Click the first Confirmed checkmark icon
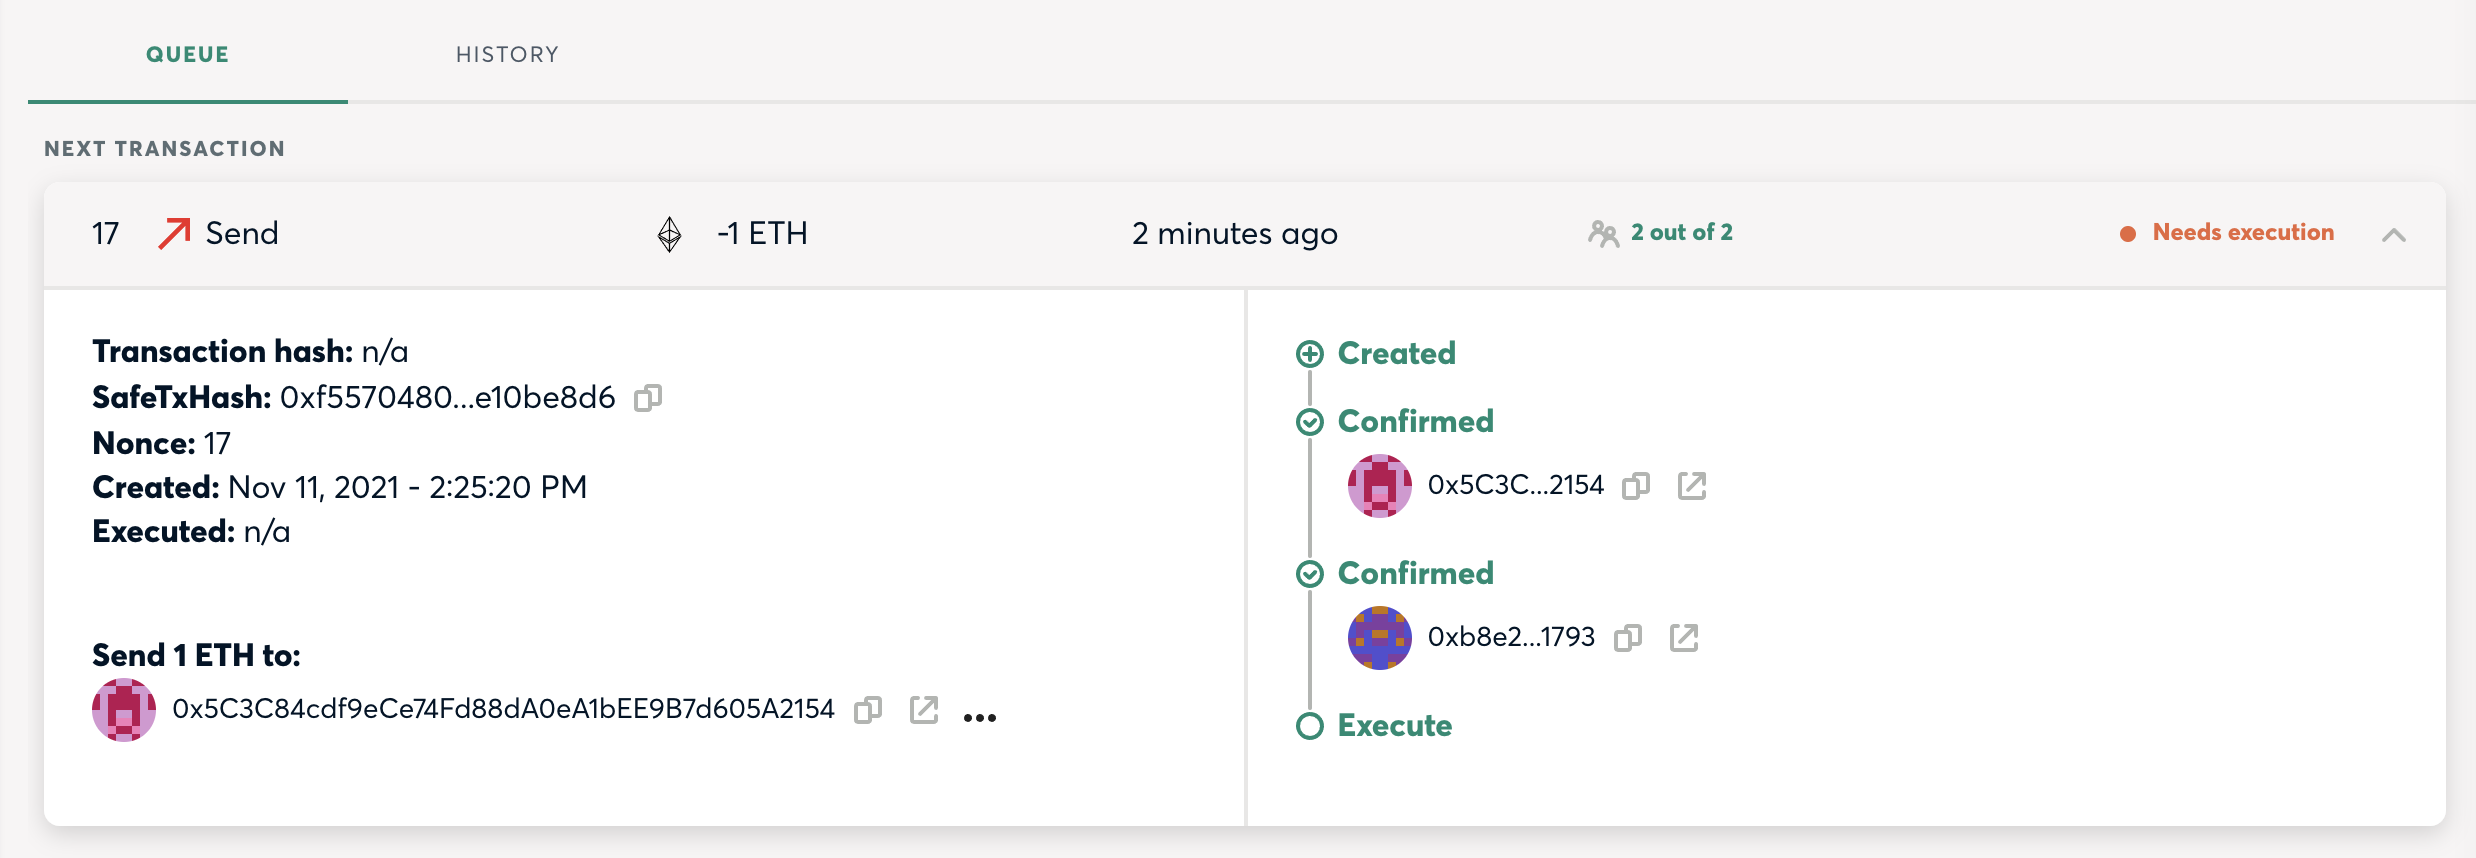The width and height of the screenshot is (2476, 858). click(1310, 421)
